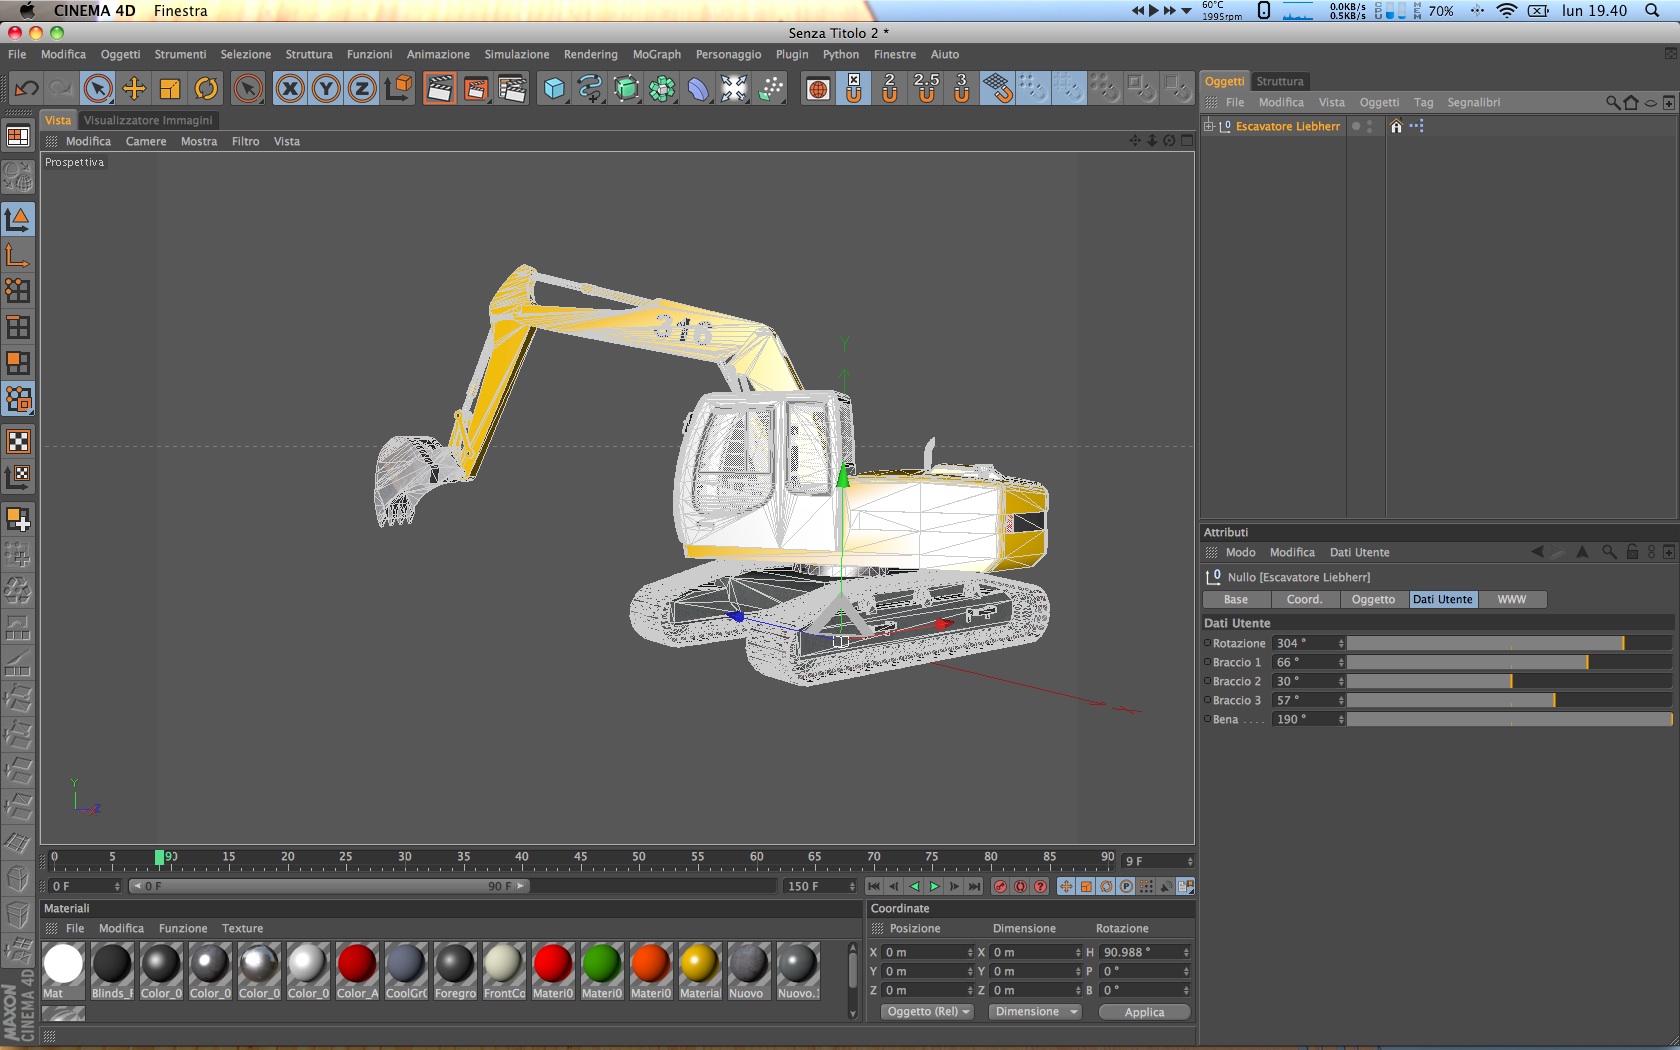Viewport: 1680px width, 1050px height.
Task: Click the search icon in Oggetti panel
Action: tap(1612, 103)
